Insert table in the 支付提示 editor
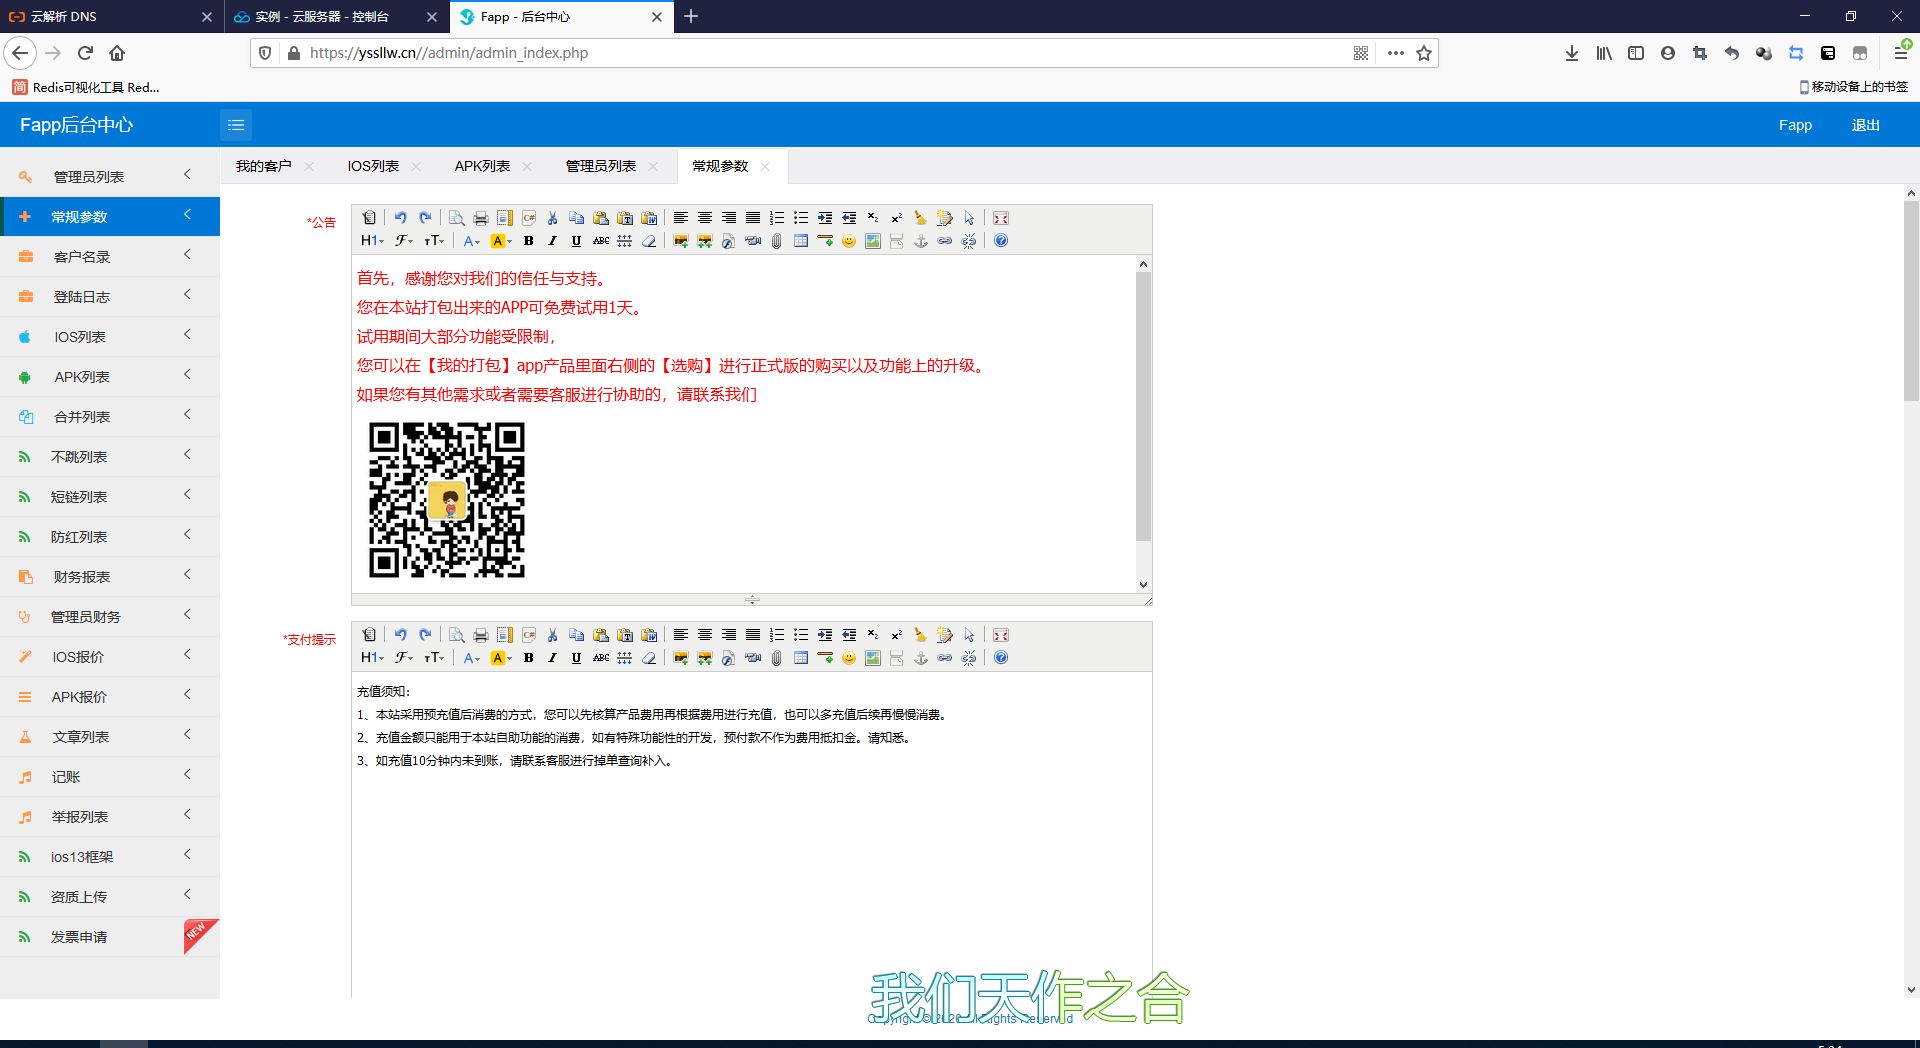Image resolution: width=1920 pixels, height=1048 pixels. (801, 658)
